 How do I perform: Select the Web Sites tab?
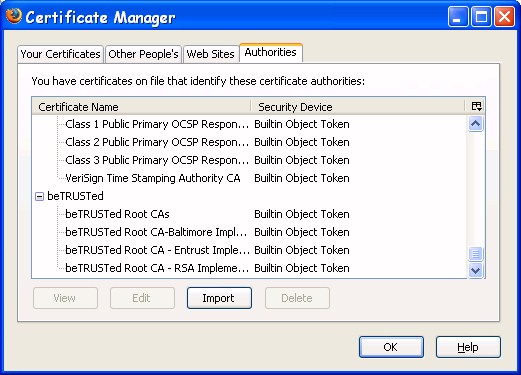click(x=211, y=54)
